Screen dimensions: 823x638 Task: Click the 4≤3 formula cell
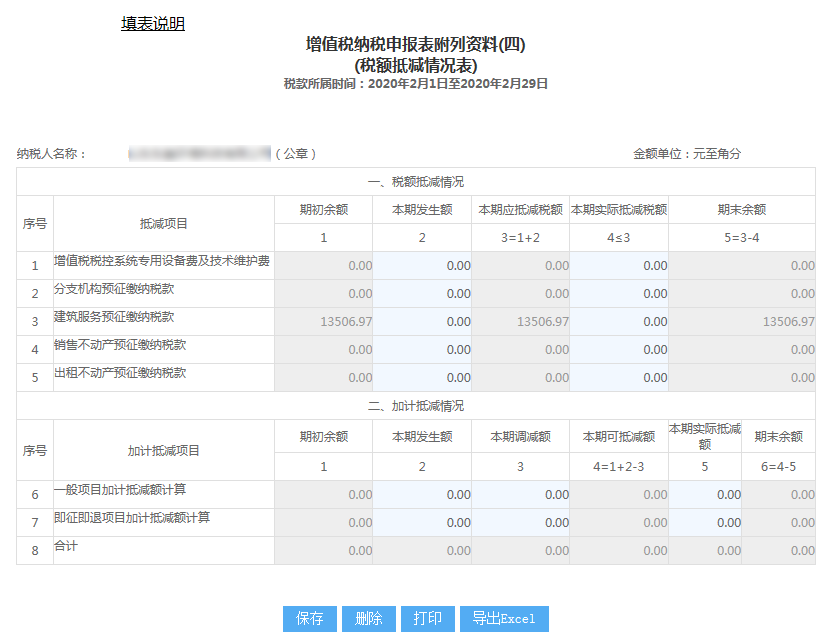[619, 238]
